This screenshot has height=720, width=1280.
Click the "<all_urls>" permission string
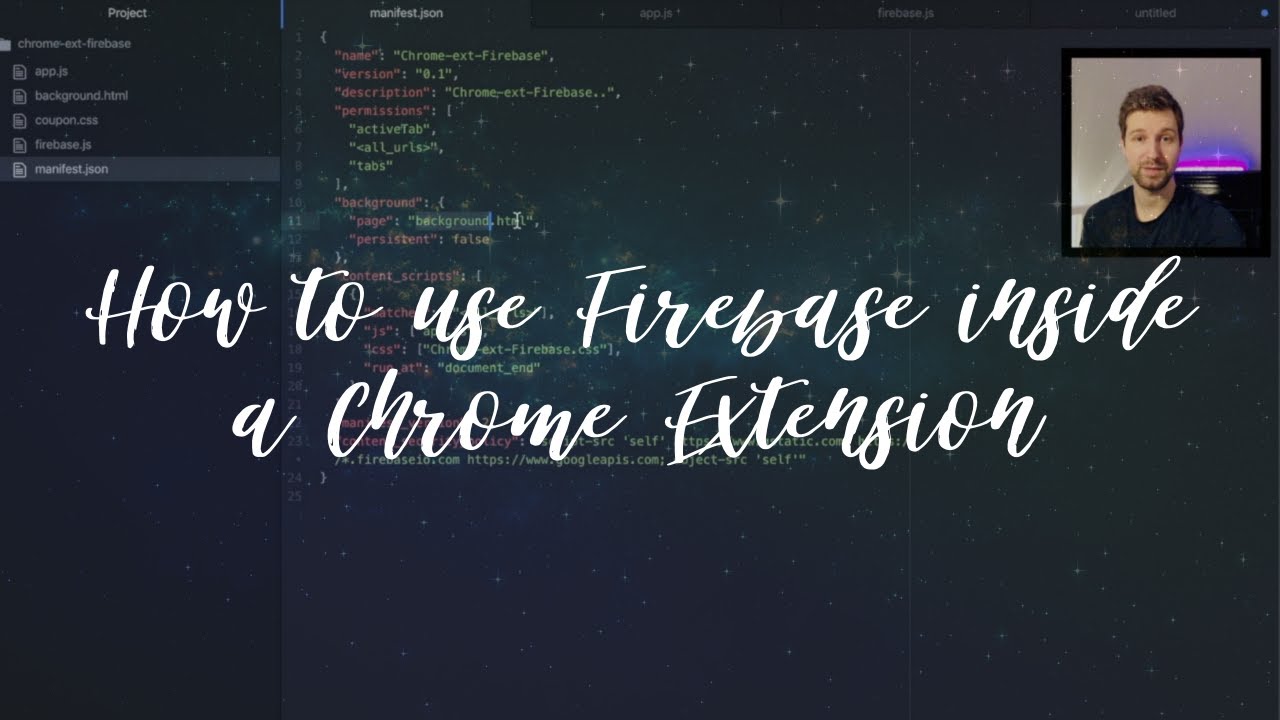click(395, 147)
